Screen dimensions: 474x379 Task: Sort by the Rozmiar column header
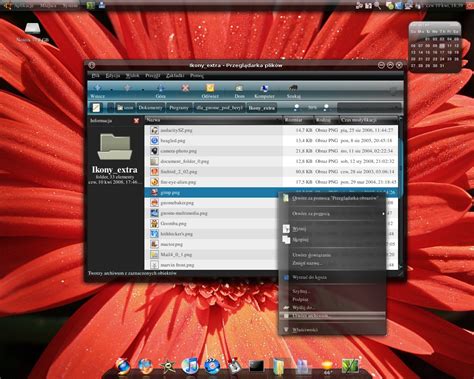tap(298, 120)
